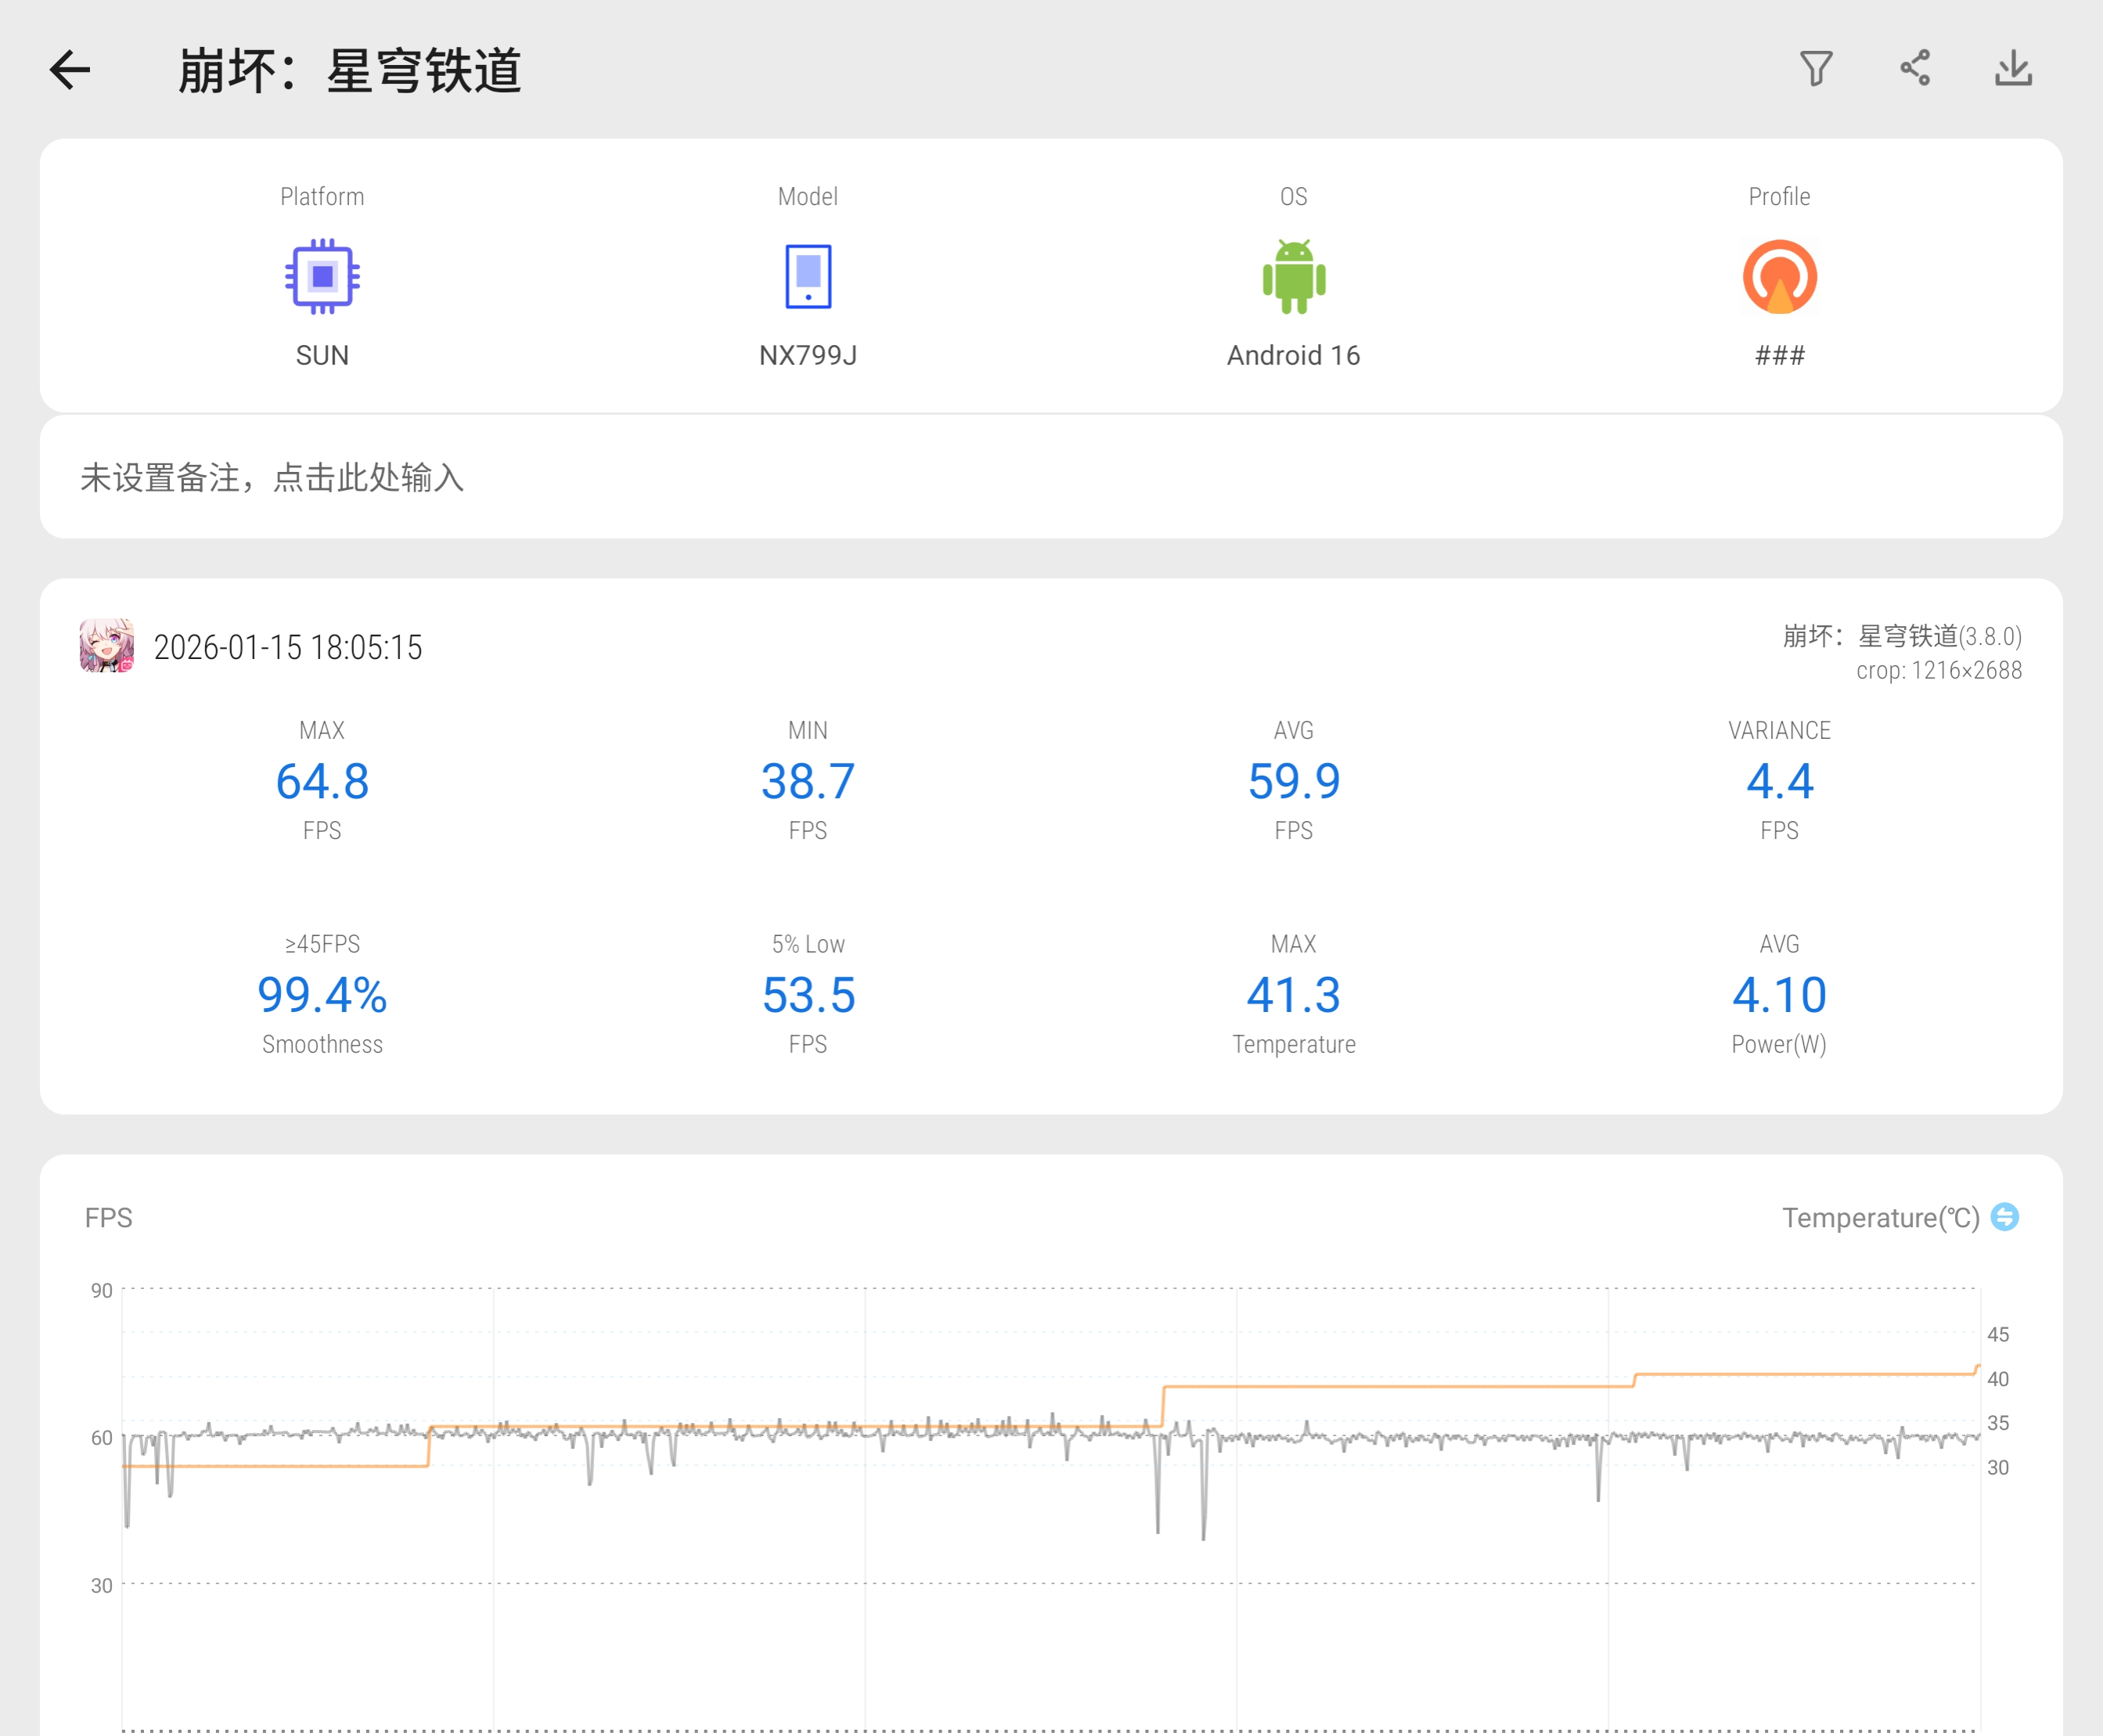Click the NX799J model phone icon

click(x=808, y=277)
